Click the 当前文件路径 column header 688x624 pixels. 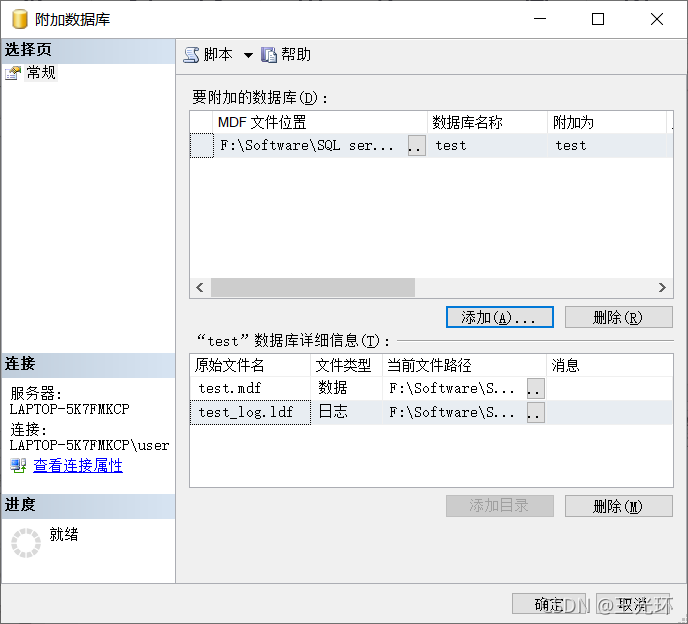[464, 365]
